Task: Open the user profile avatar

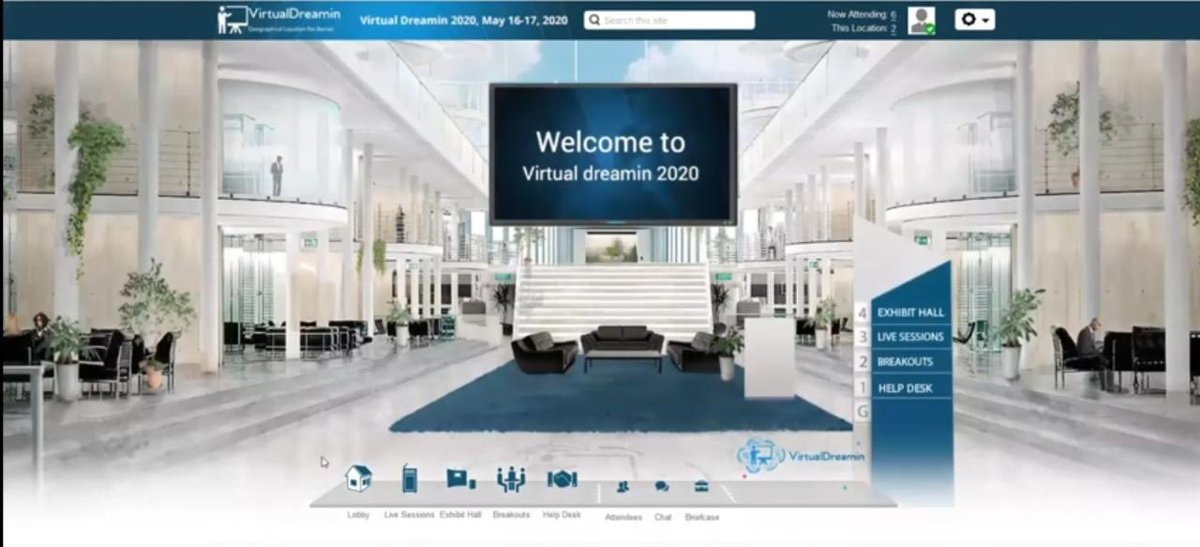Action: point(921,20)
